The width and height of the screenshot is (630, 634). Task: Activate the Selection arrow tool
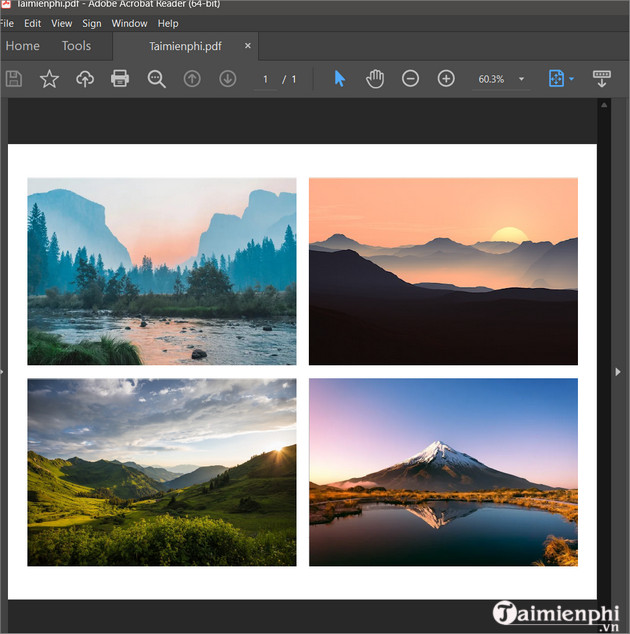pos(340,78)
